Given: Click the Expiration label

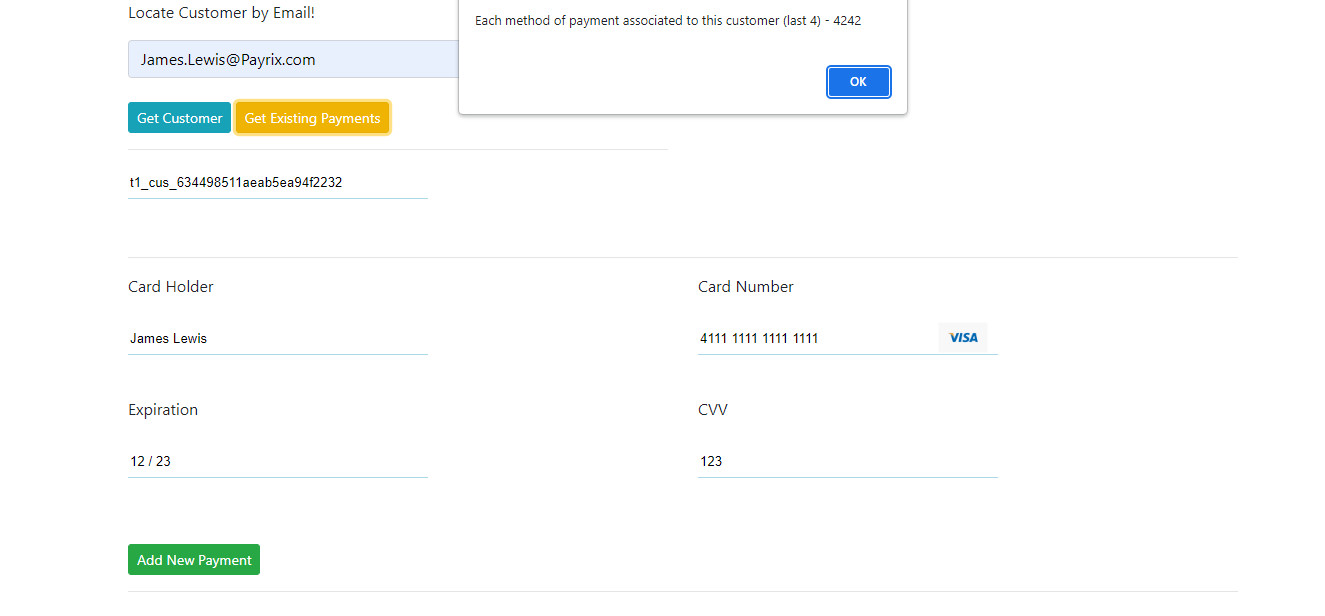Looking at the screenshot, I should pos(163,410).
